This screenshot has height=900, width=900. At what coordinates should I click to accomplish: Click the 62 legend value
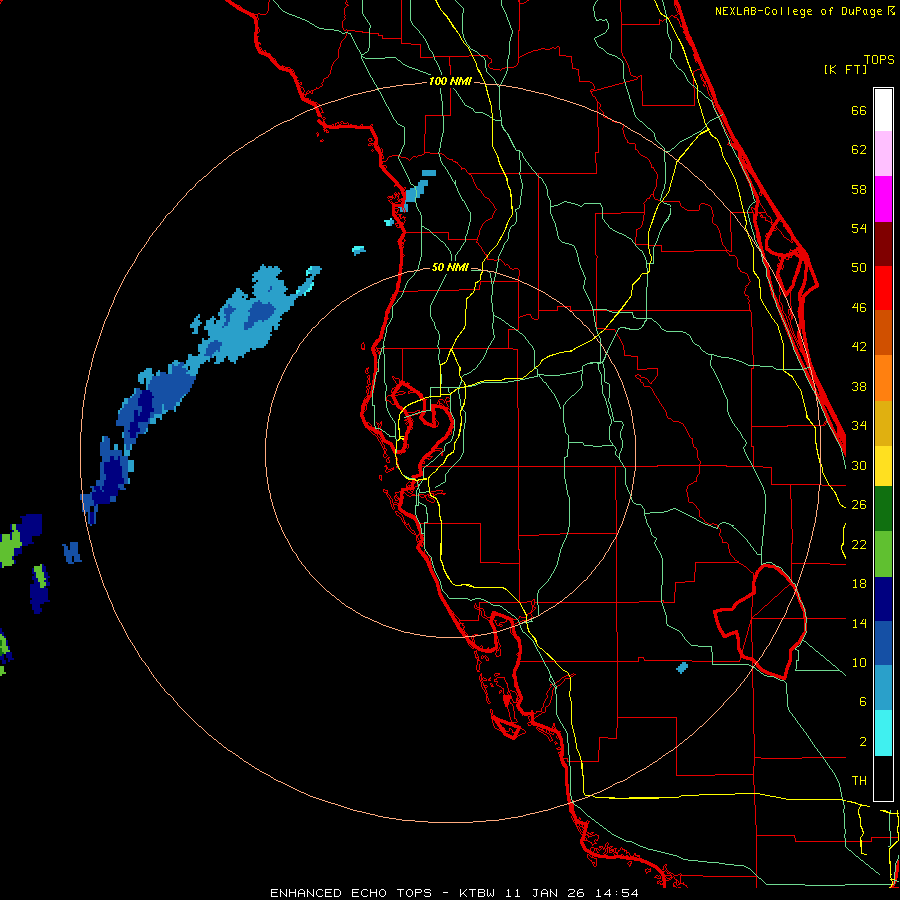coord(859,150)
